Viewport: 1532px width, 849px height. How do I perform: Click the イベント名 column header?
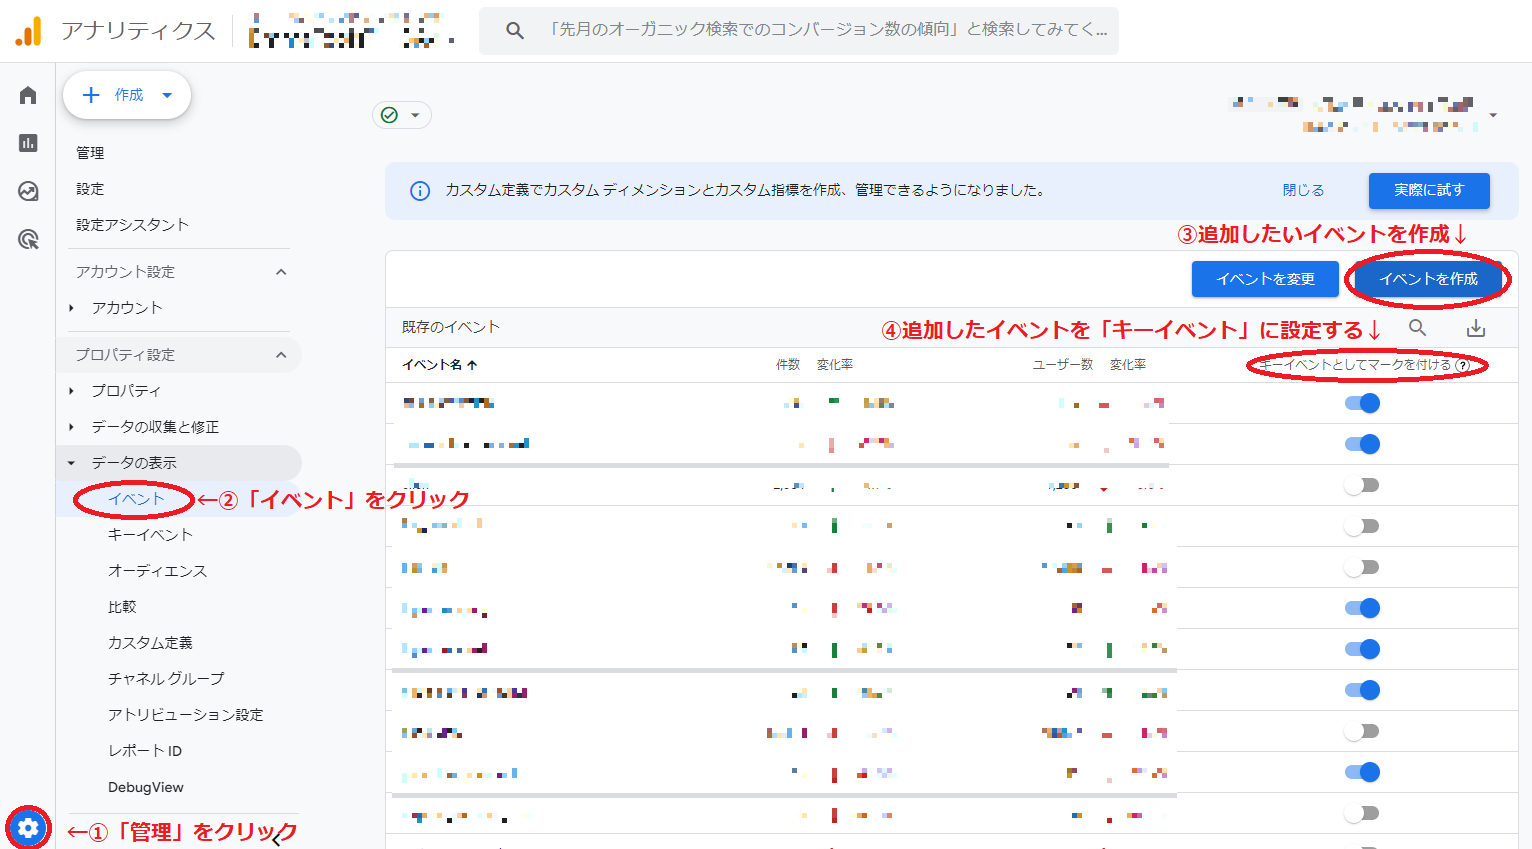click(432, 365)
